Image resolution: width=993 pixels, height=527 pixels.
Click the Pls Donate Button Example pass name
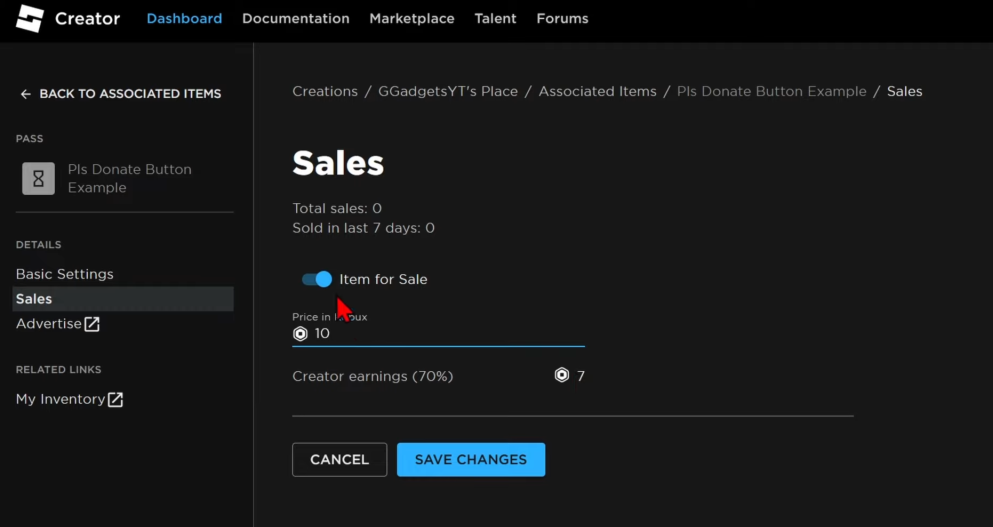tap(129, 179)
